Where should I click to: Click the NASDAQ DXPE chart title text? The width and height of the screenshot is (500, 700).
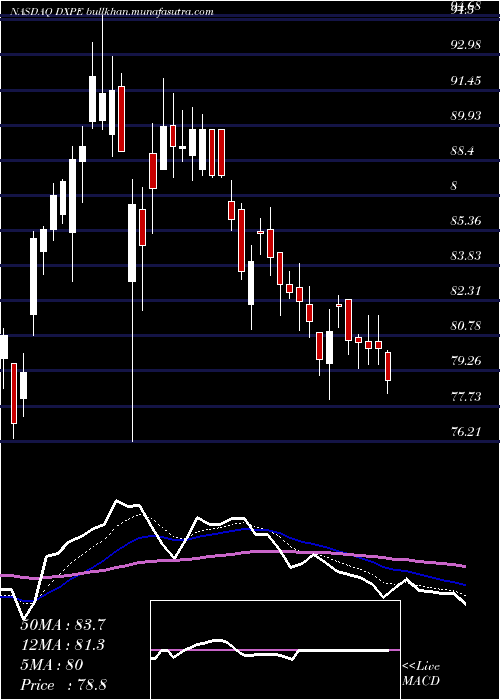tap(111, 12)
